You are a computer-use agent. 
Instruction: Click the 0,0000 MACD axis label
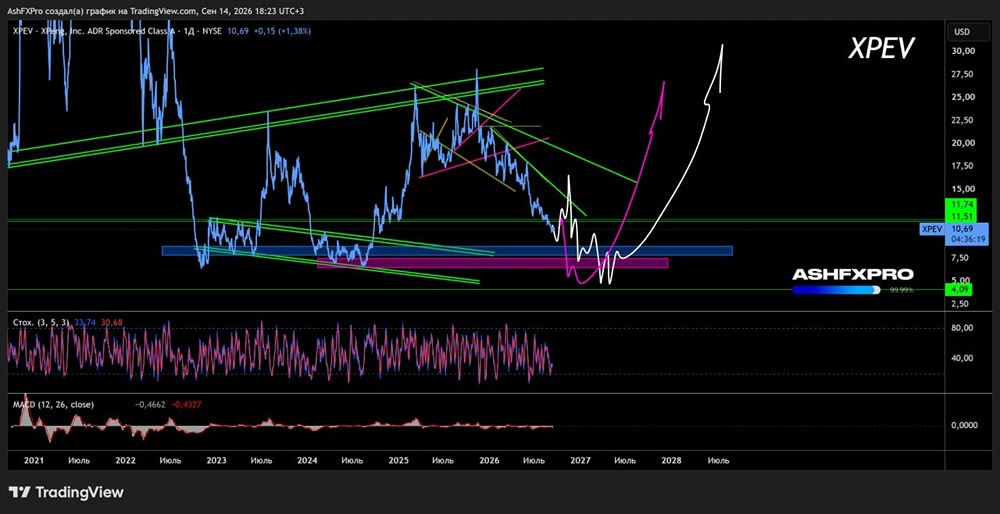[x=964, y=425]
